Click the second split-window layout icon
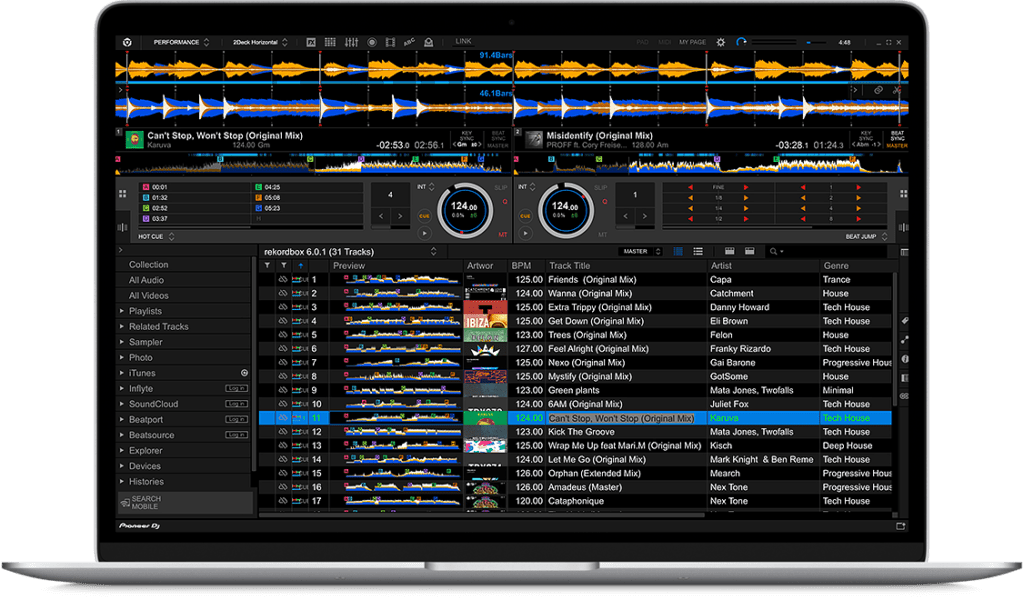Viewport: 1024px width, 610px height. pos(750,251)
